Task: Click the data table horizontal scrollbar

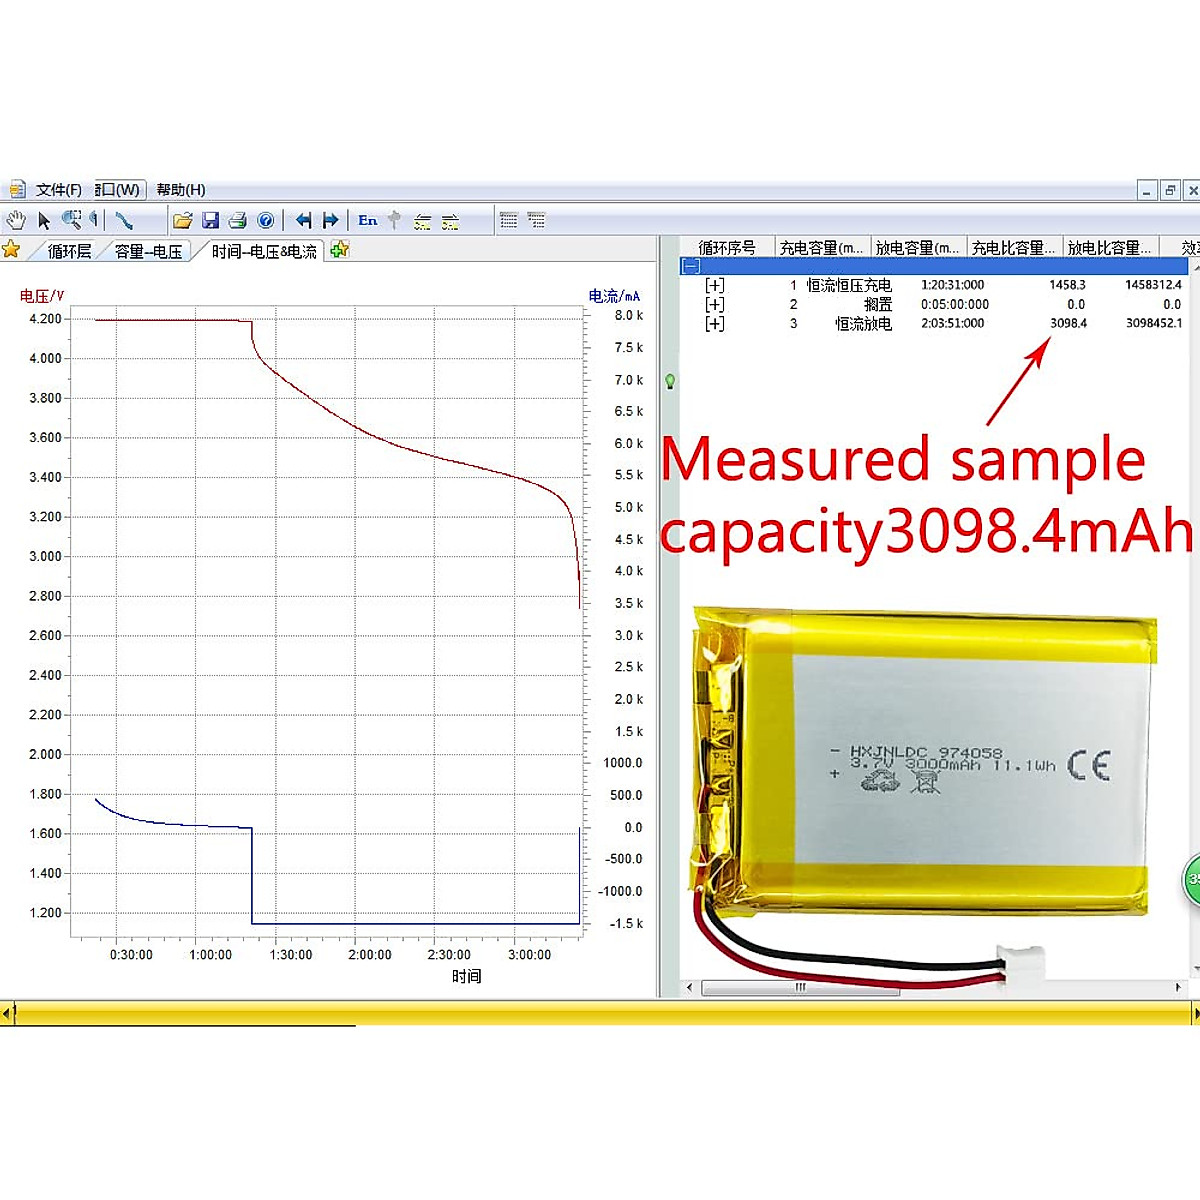Action: 800,987
